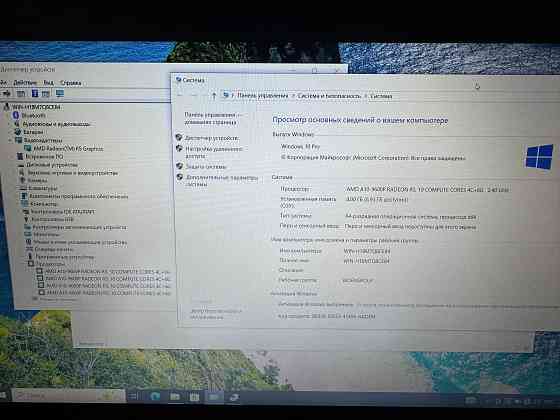Click the blue Help toolbar icon in Device Manager

(x=35, y=93)
